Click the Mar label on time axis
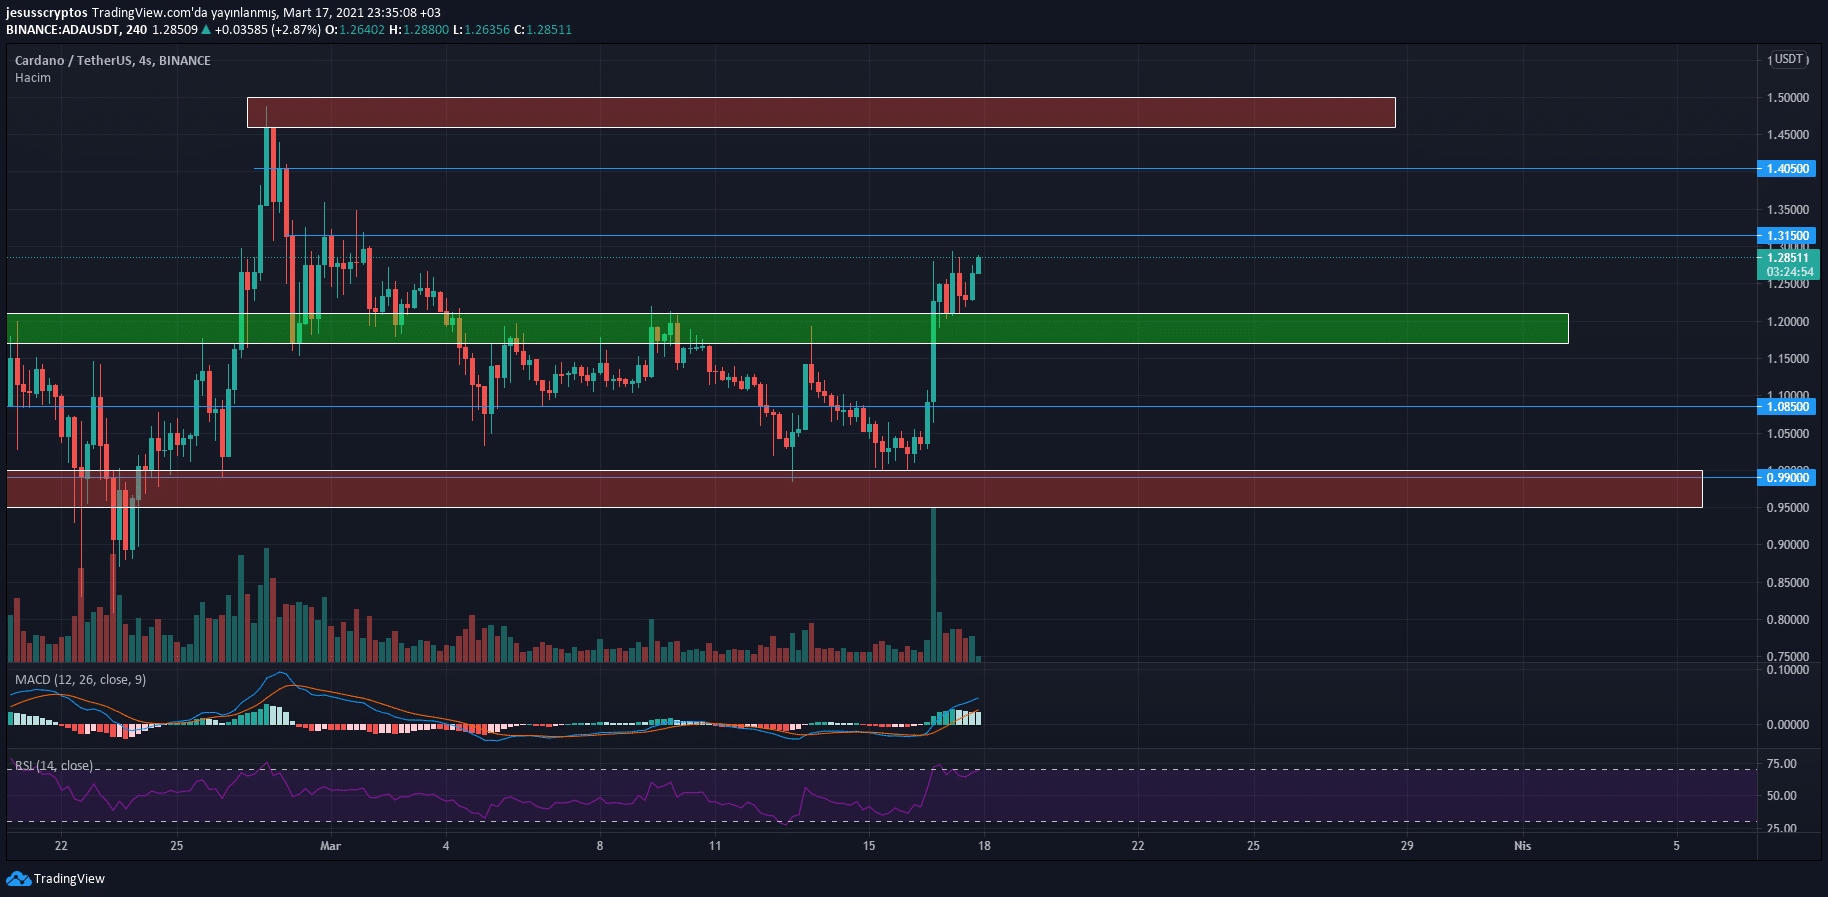Image resolution: width=1828 pixels, height=897 pixels. [330, 846]
